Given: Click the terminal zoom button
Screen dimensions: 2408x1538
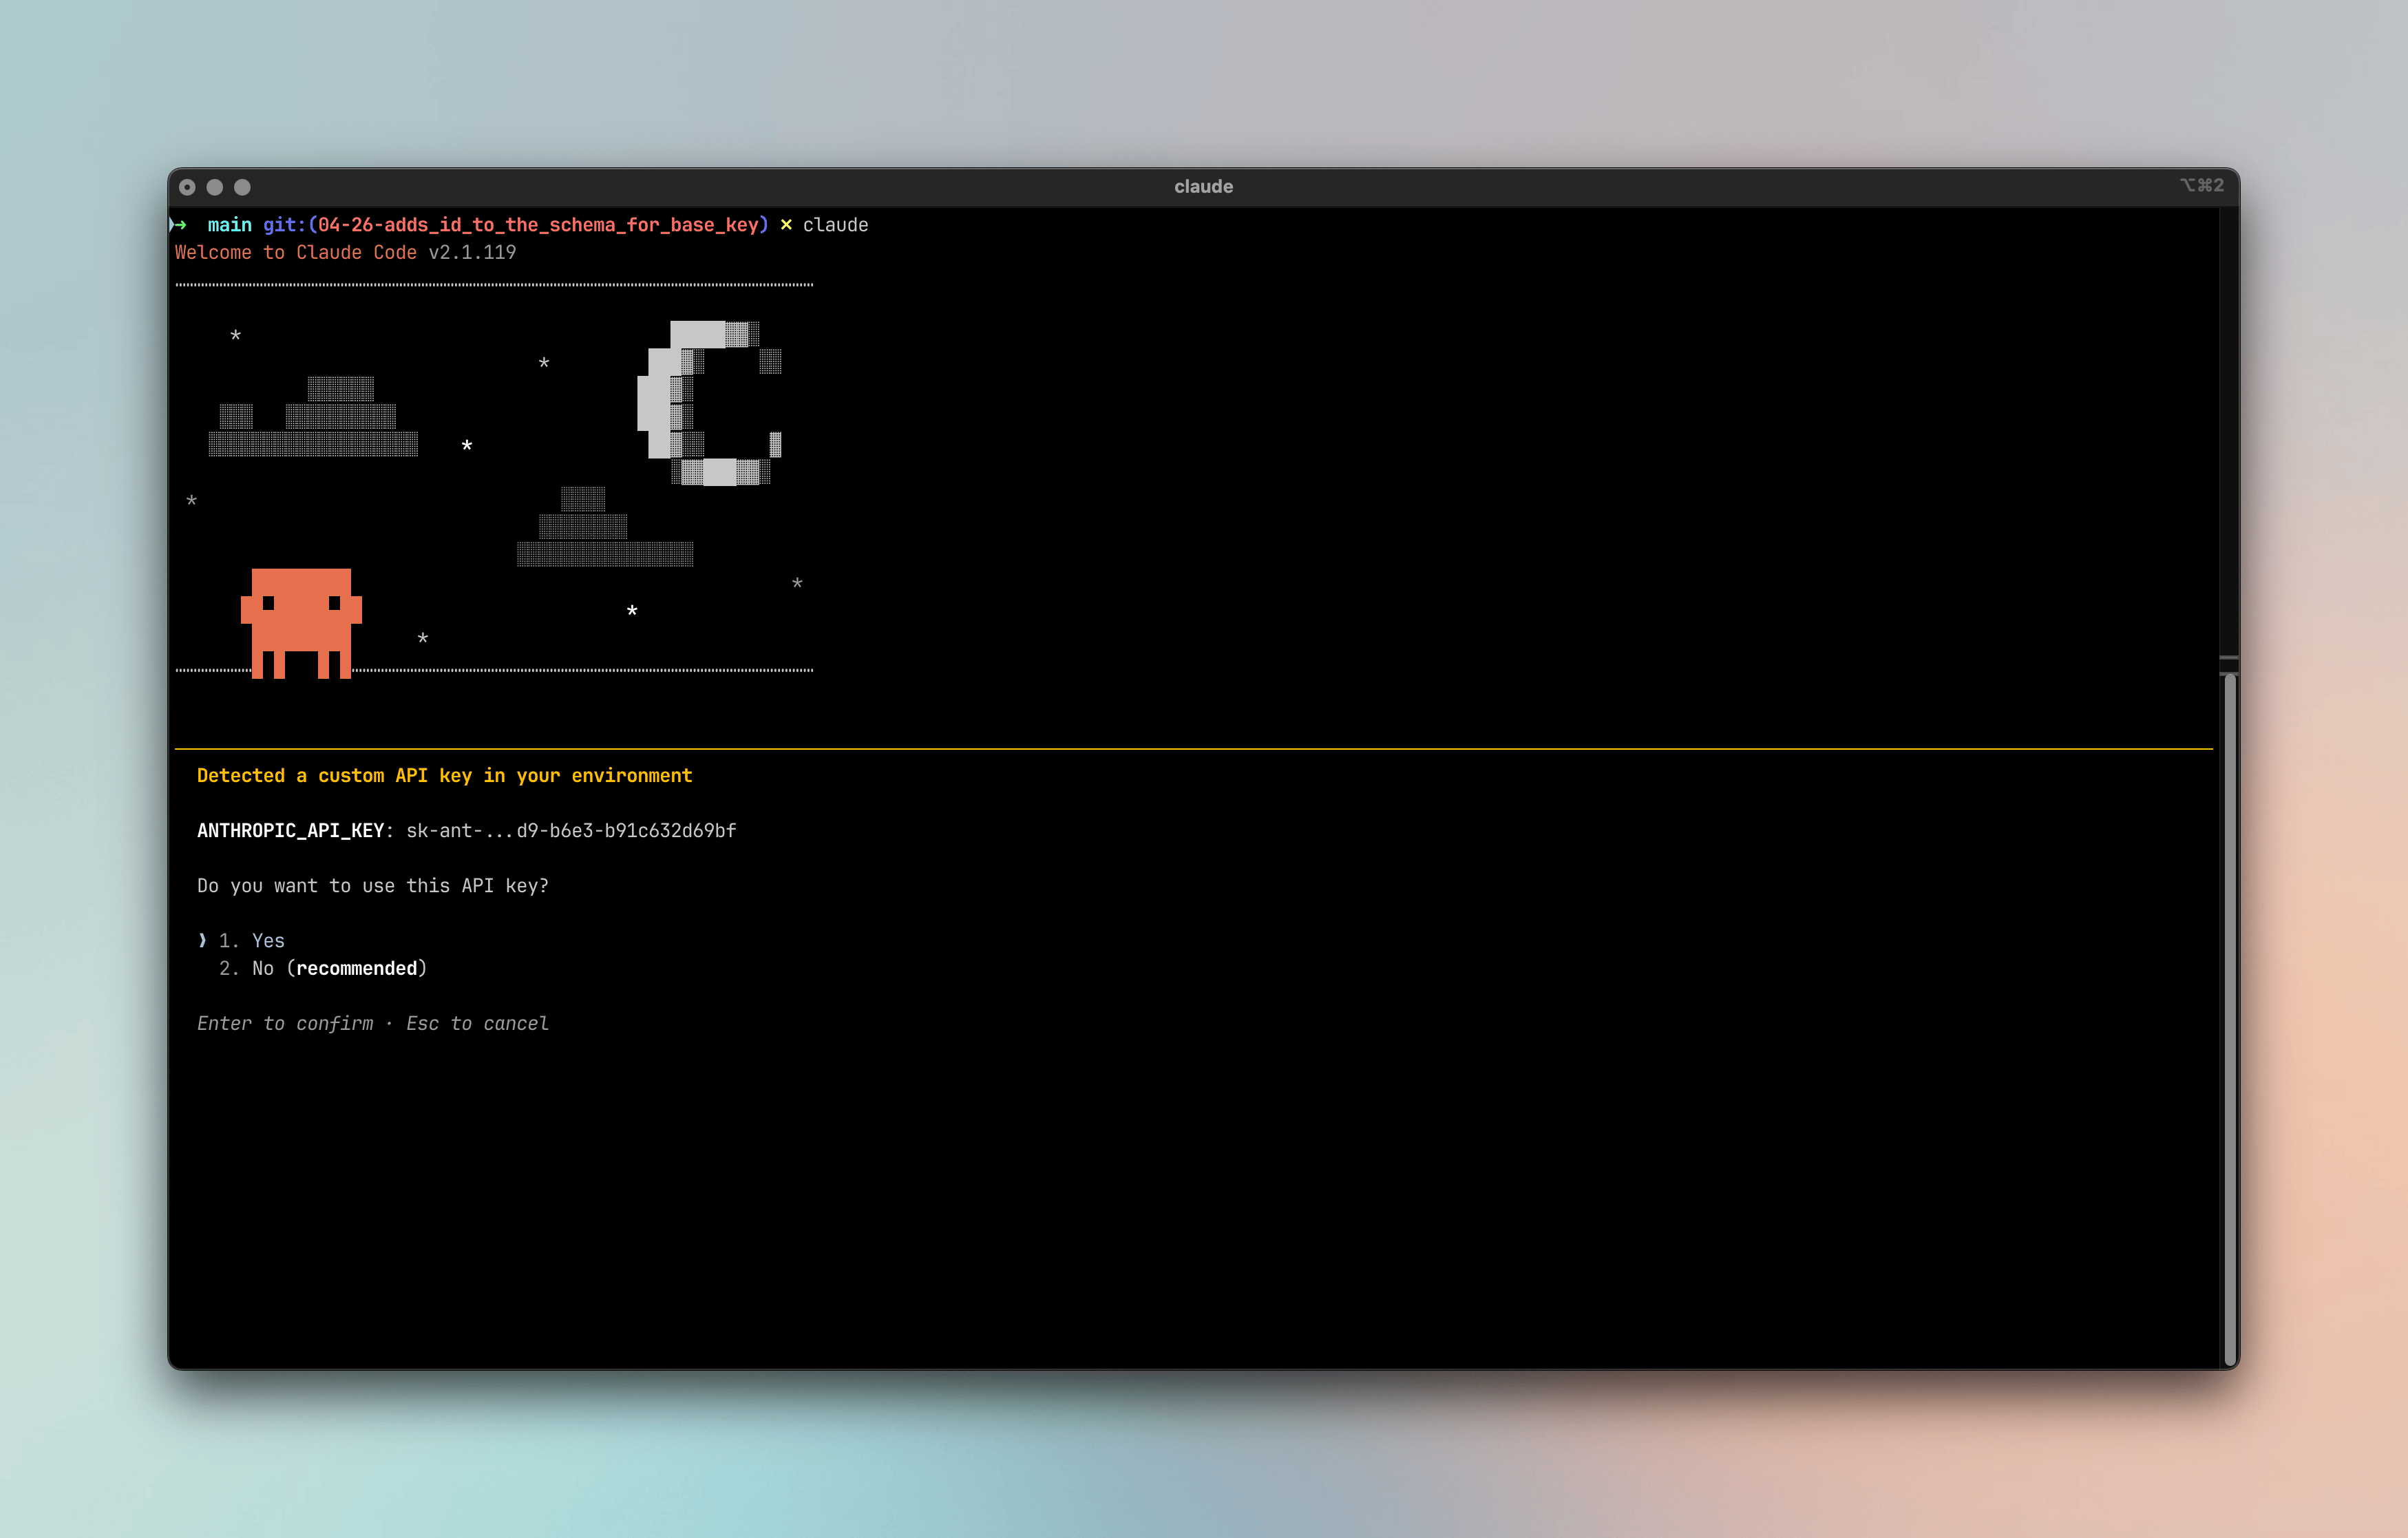Looking at the screenshot, I should pos(242,187).
